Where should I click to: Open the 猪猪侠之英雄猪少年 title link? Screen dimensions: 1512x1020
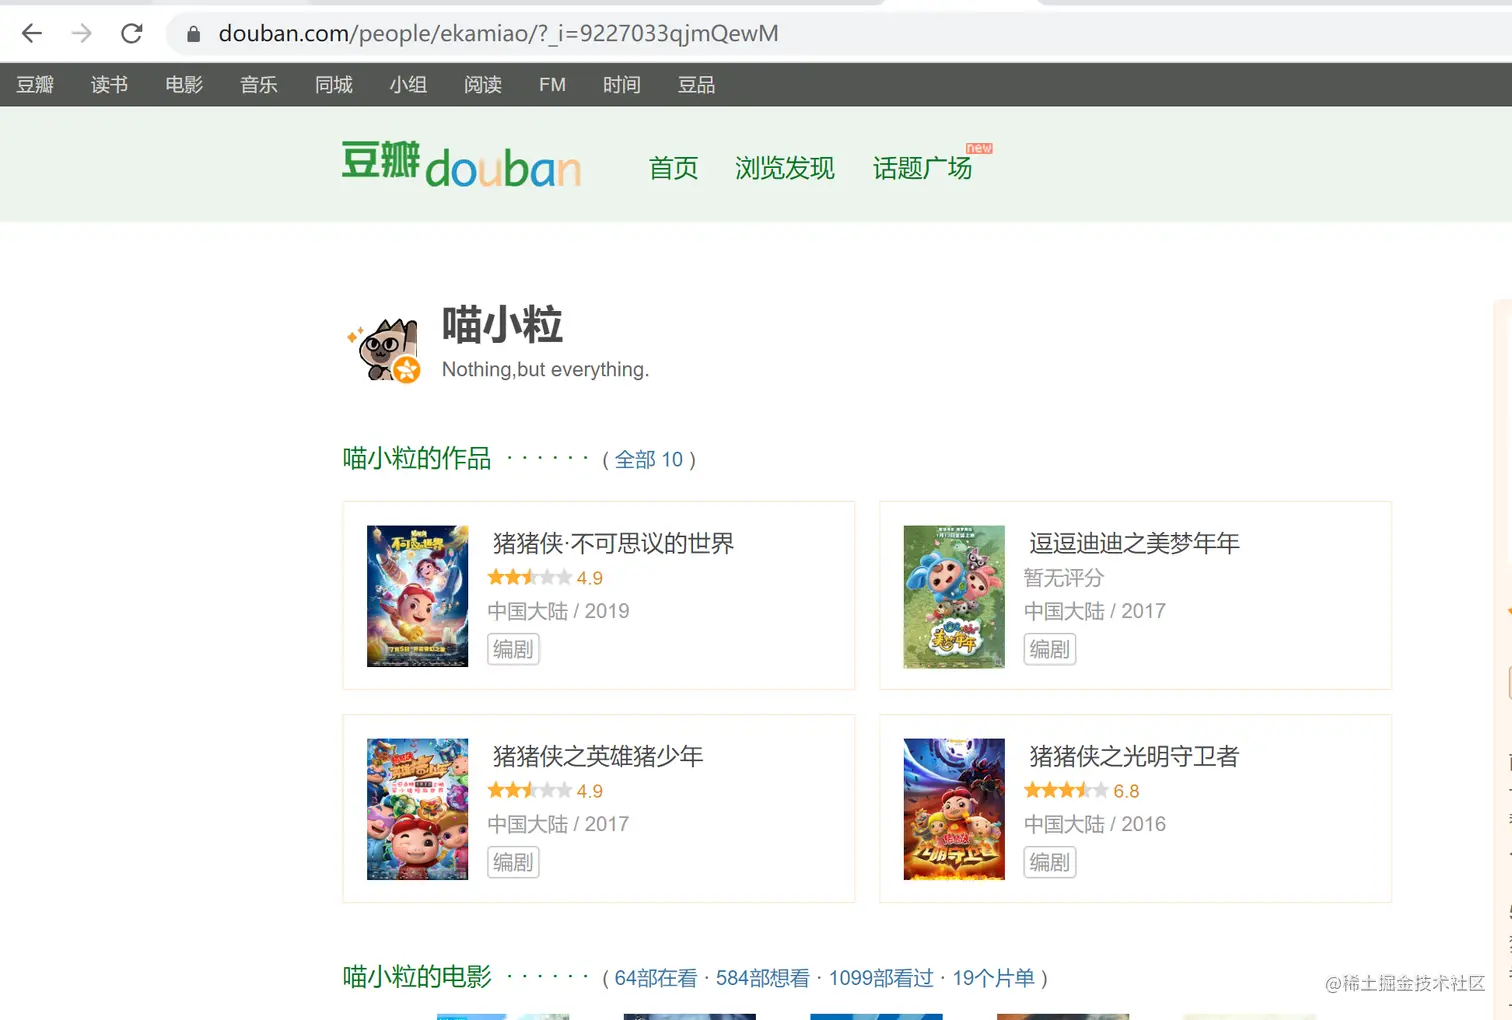[598, 756]
